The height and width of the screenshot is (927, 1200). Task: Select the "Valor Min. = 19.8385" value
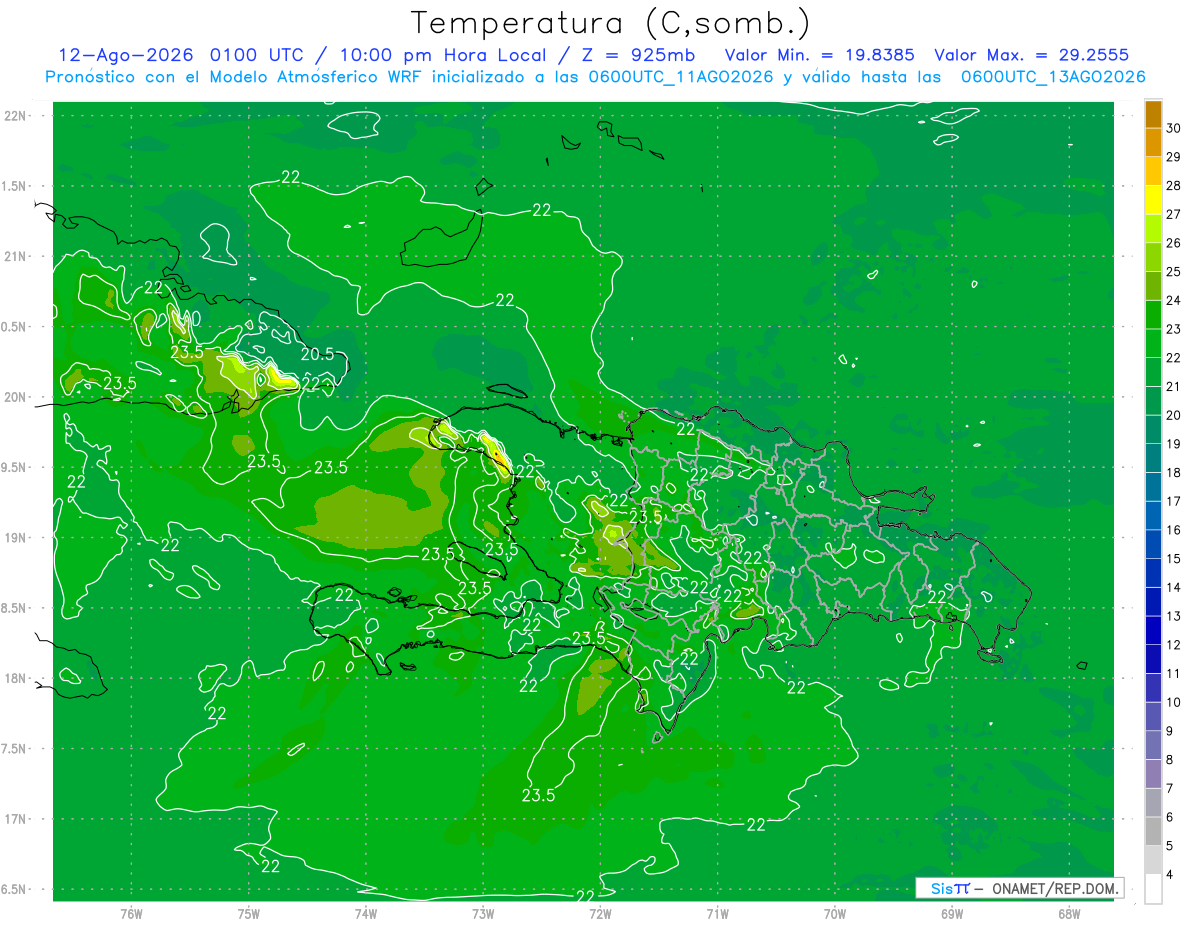click(821, 55)
